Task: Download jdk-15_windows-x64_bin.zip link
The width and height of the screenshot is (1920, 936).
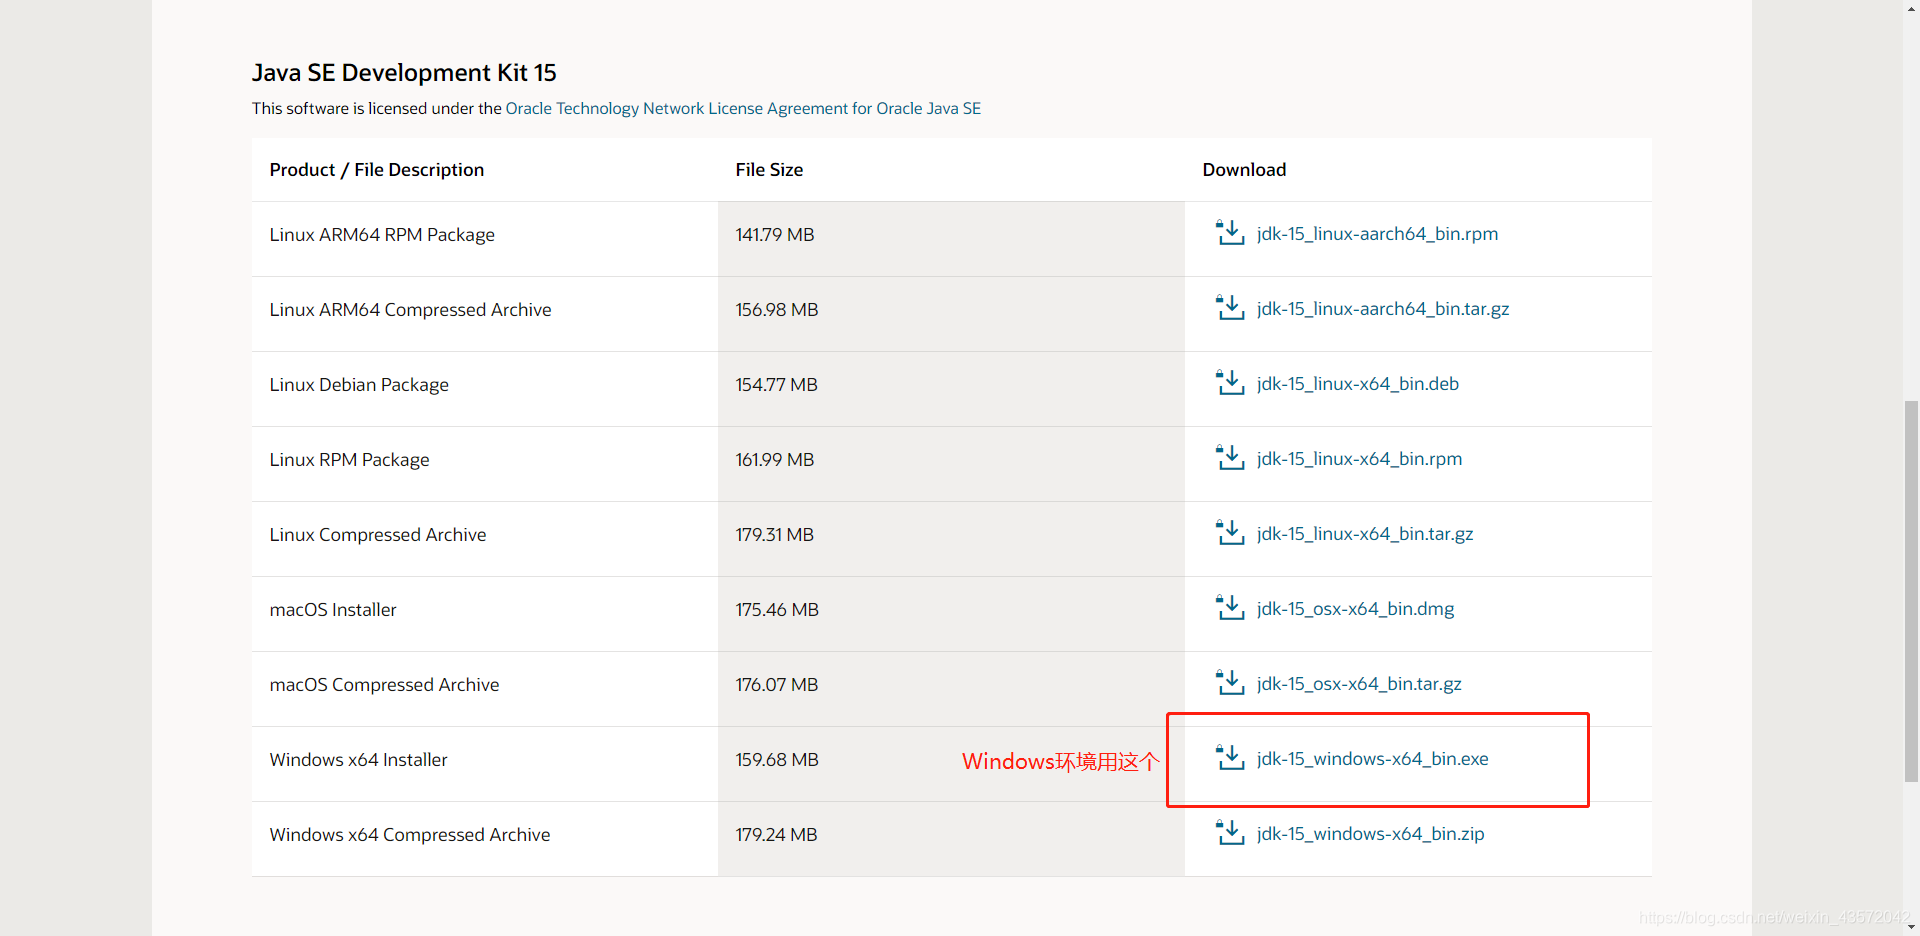Action: point(1370,834)
